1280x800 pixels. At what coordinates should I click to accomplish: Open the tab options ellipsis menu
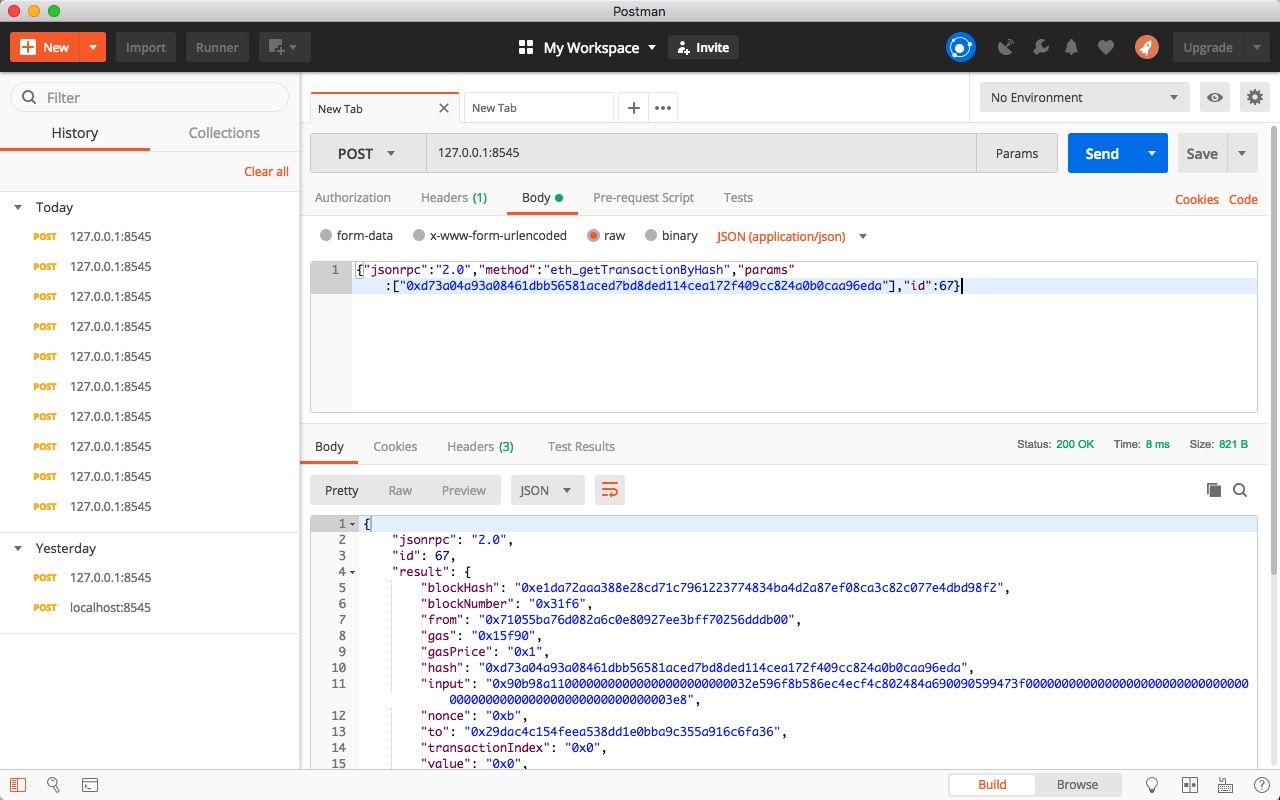(662, 108)
